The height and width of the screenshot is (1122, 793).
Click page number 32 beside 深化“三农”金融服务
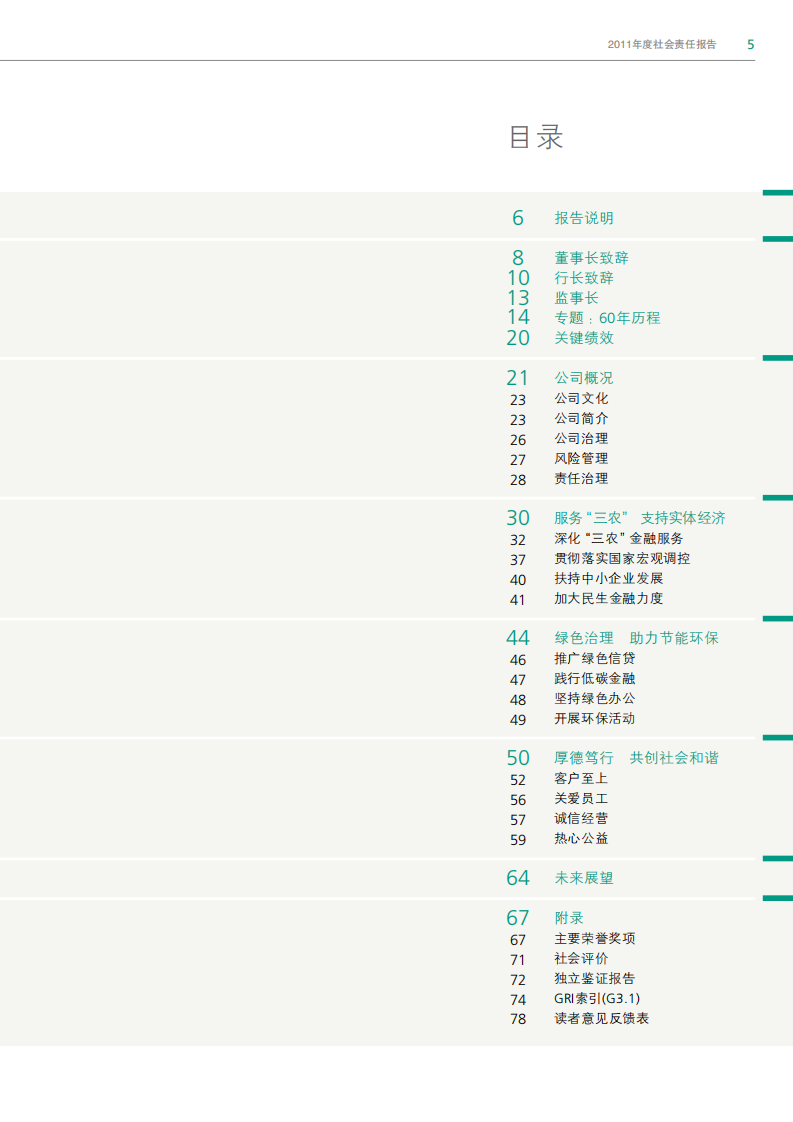[518, 540]
